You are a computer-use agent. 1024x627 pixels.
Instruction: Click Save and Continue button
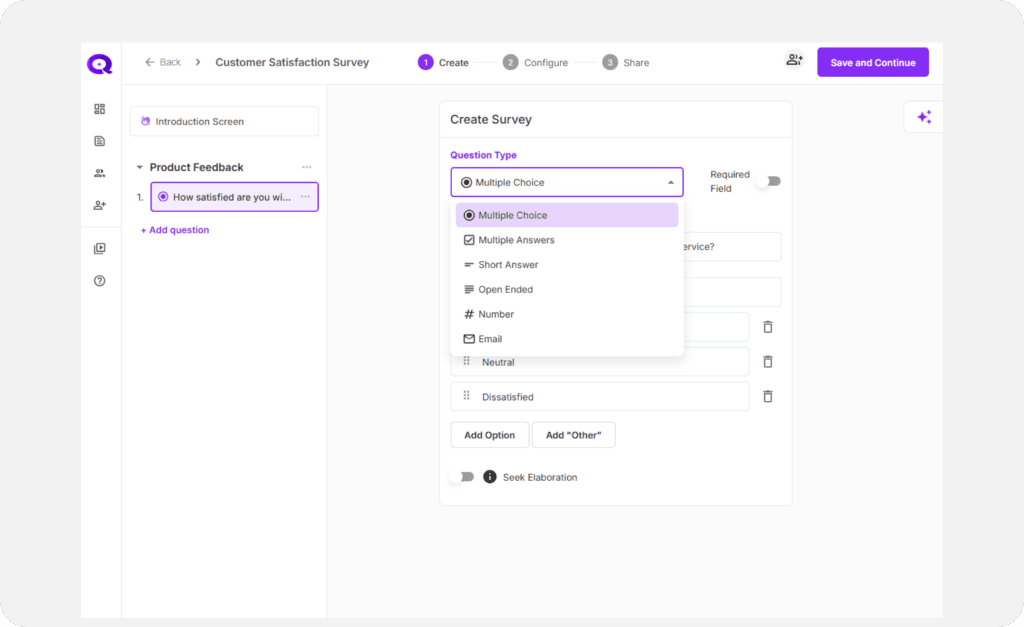872,62
